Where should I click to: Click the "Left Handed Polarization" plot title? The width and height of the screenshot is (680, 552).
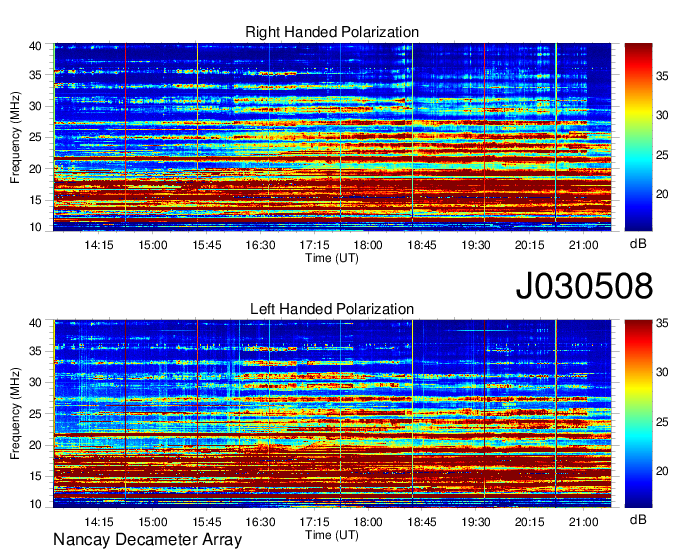point(332,309)
